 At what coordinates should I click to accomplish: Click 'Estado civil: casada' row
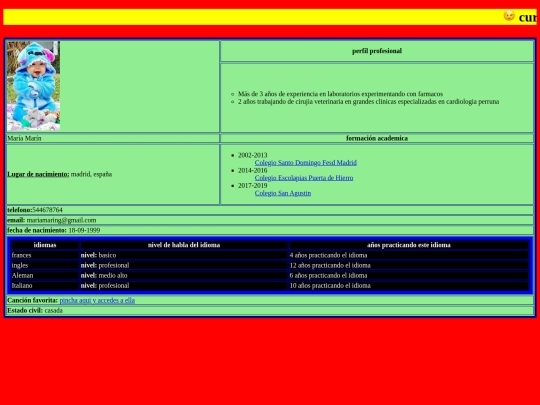(x=270, y=310)
